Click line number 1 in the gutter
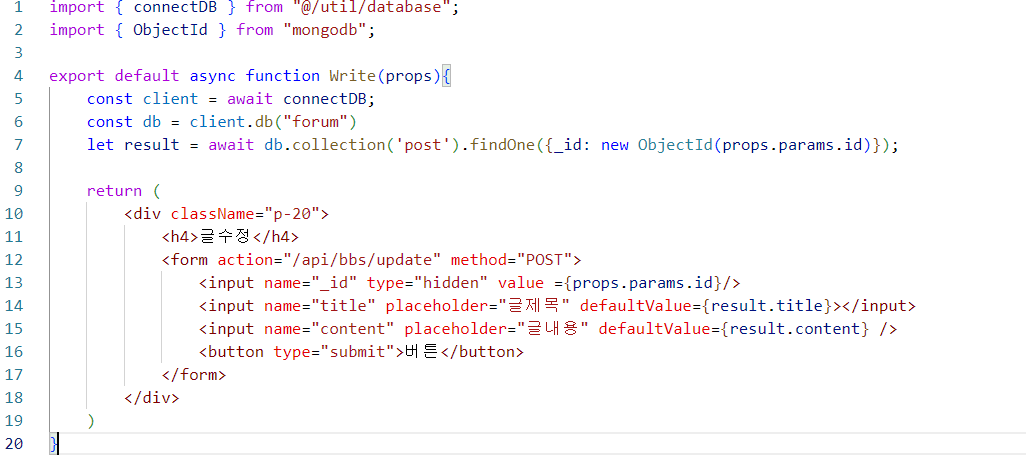Image resolution: width=1026 pixels, height=476 pixels. click(18, 7)
